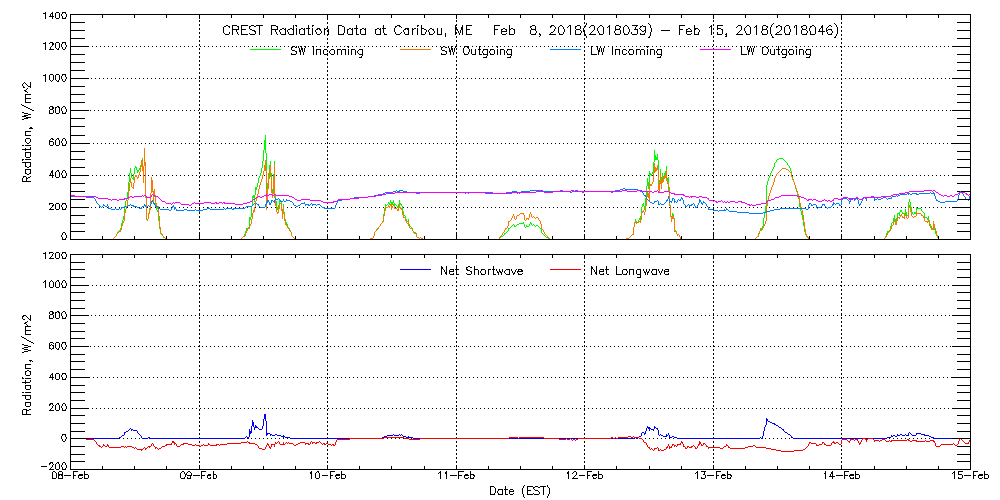Click the SW Outgoing legend label
This screenshot has width=1000, height=500.
click(476, 51)
